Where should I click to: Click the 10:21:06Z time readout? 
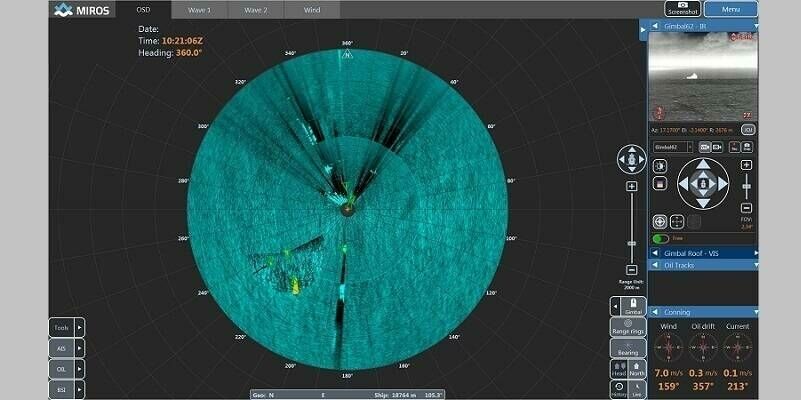click(182, 41)
